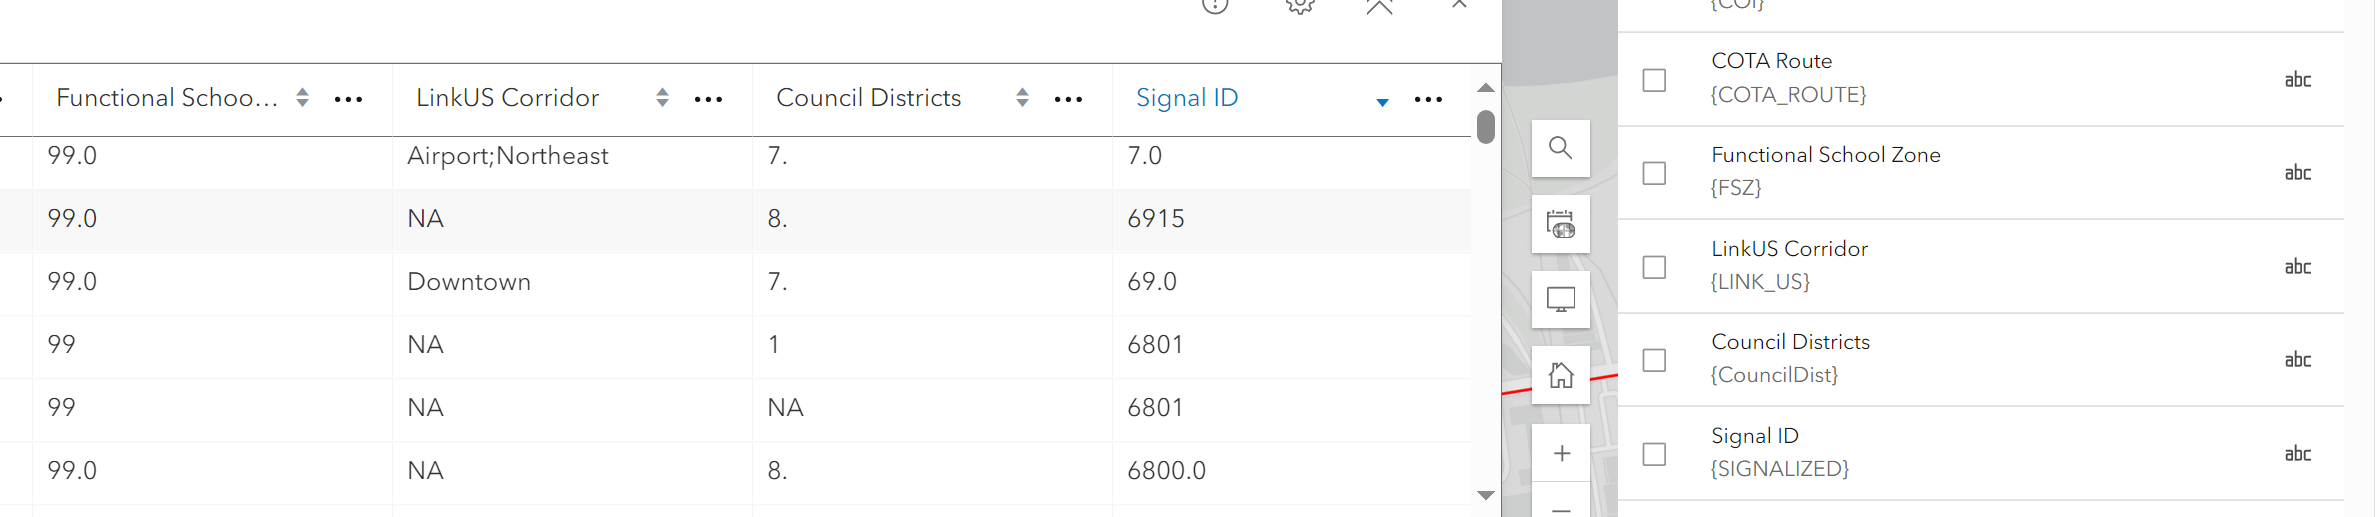The image size is (2375, 517).
Task: Sort the Council Districts column
Action: tap(1022, 98)
